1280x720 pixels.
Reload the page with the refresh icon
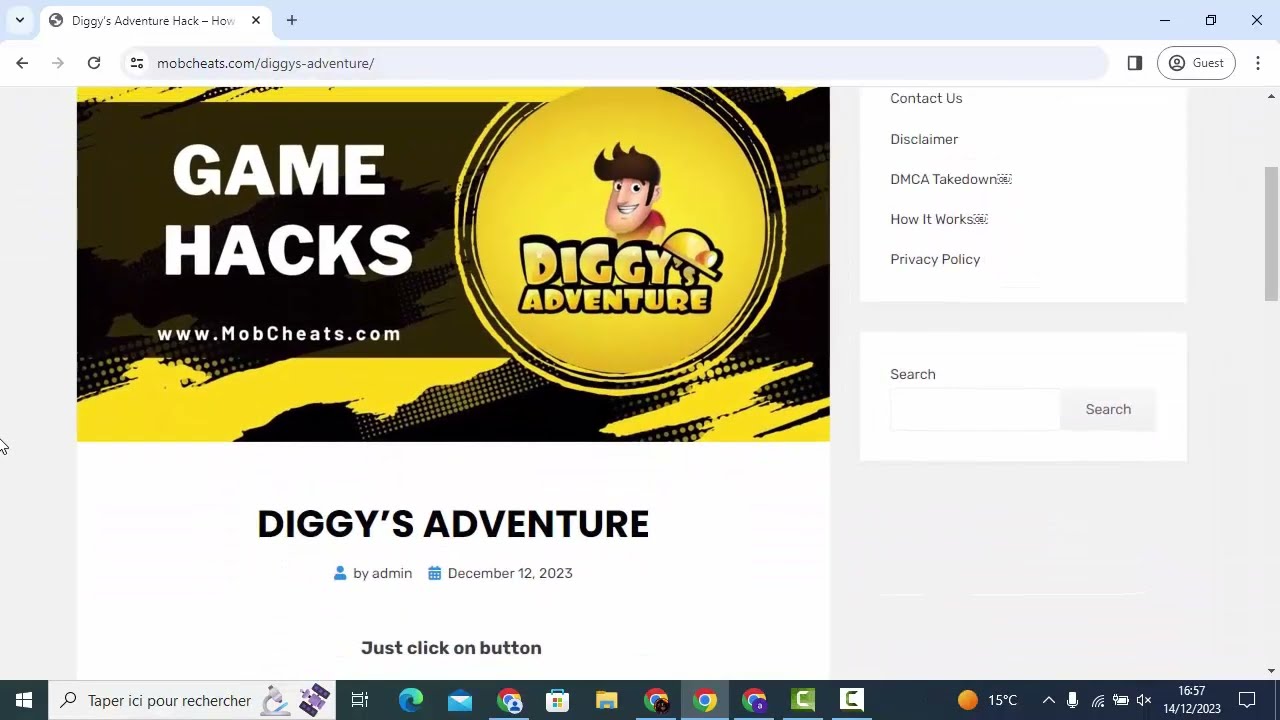point(94,63)
